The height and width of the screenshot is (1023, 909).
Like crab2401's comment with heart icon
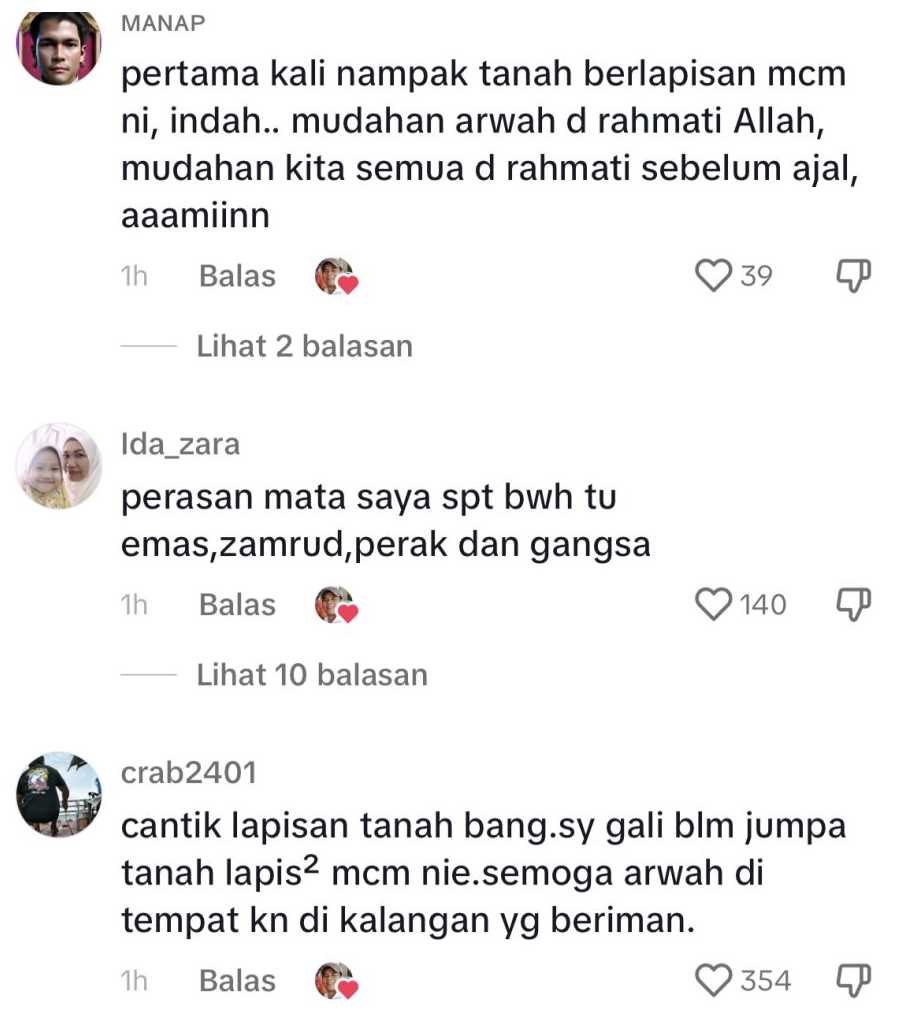713,981
